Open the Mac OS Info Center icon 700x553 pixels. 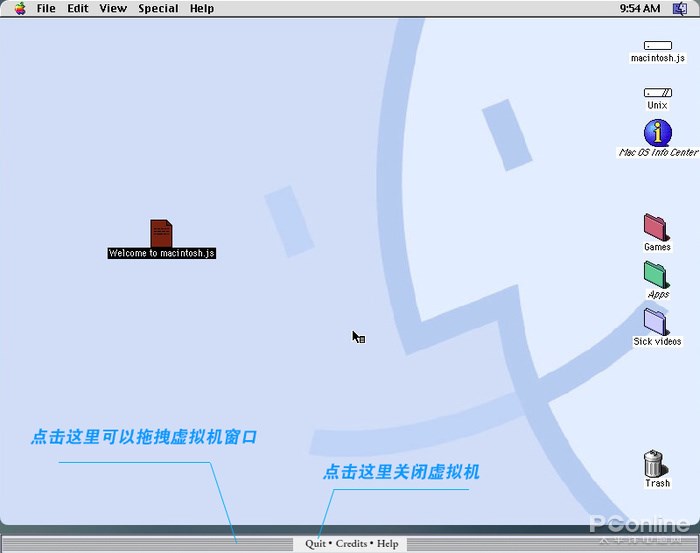pos(658,133)
